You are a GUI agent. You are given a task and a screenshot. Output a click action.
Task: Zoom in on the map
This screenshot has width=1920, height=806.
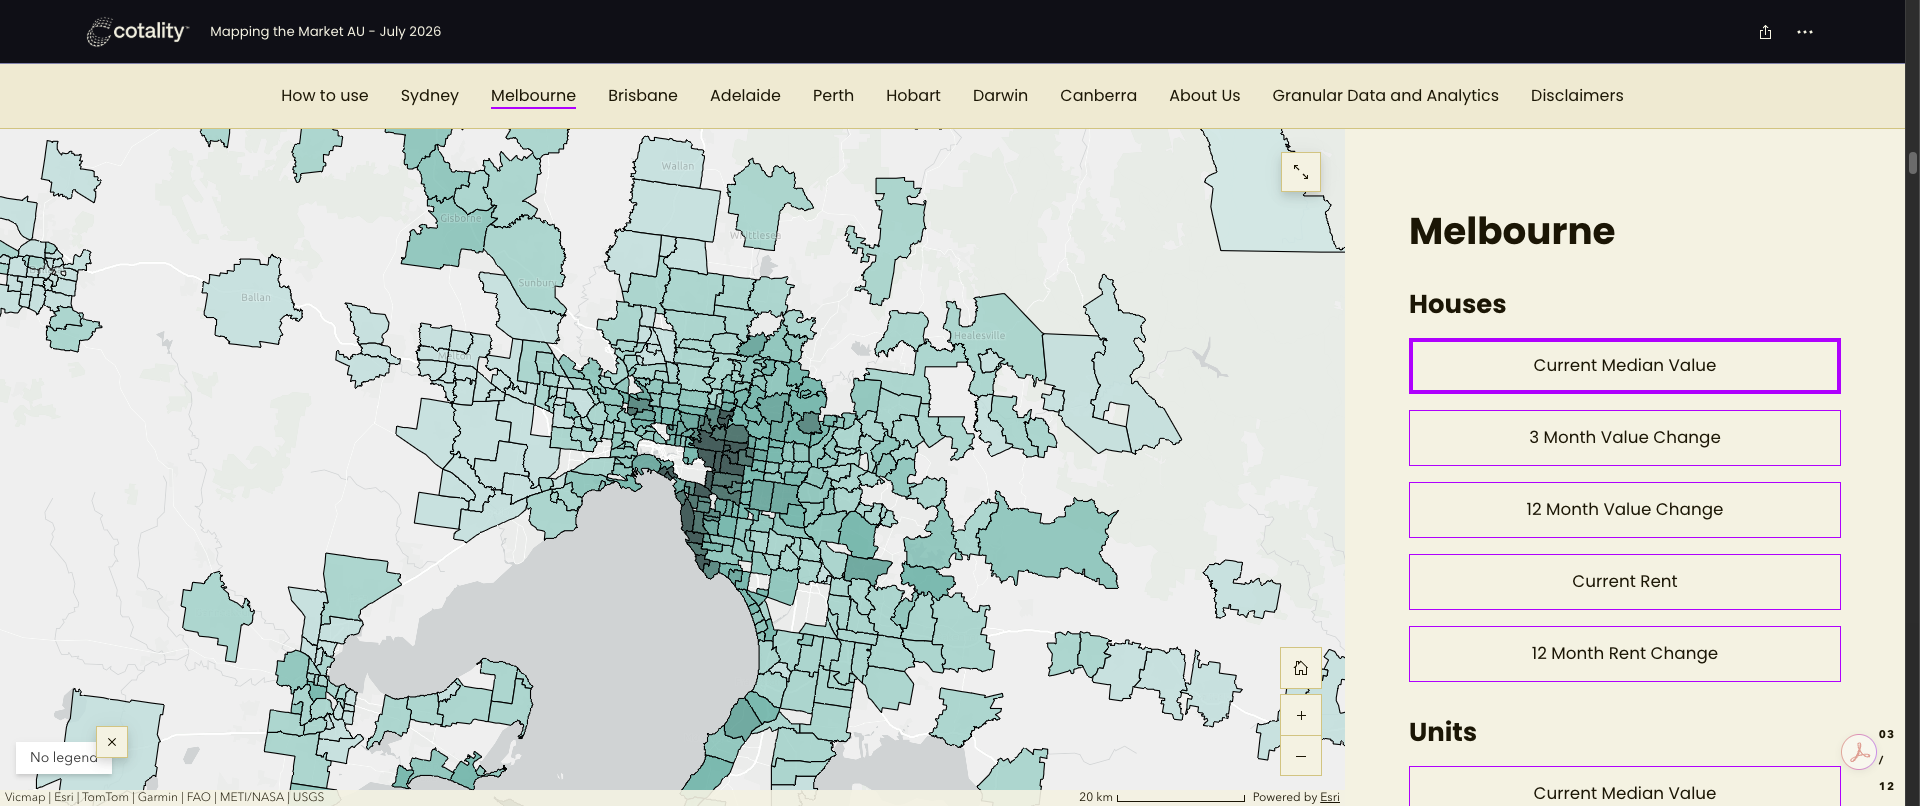point(1301,715)
